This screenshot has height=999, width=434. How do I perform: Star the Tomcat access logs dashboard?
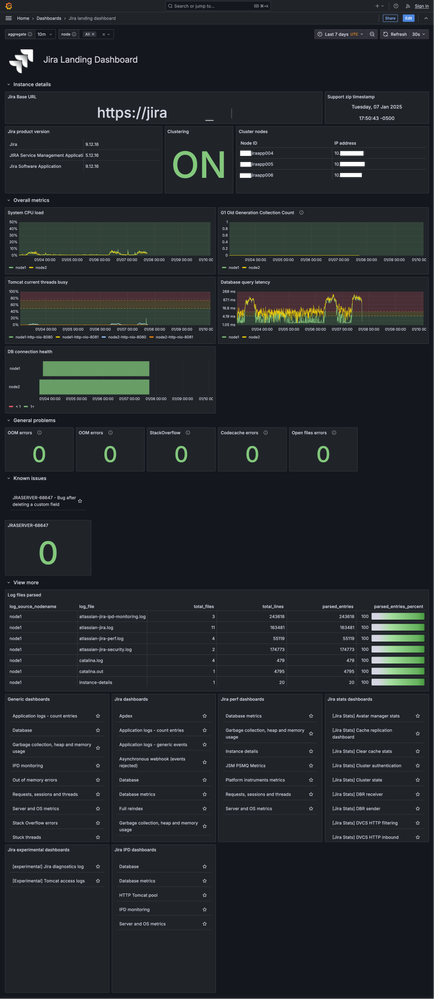(98, 880)
